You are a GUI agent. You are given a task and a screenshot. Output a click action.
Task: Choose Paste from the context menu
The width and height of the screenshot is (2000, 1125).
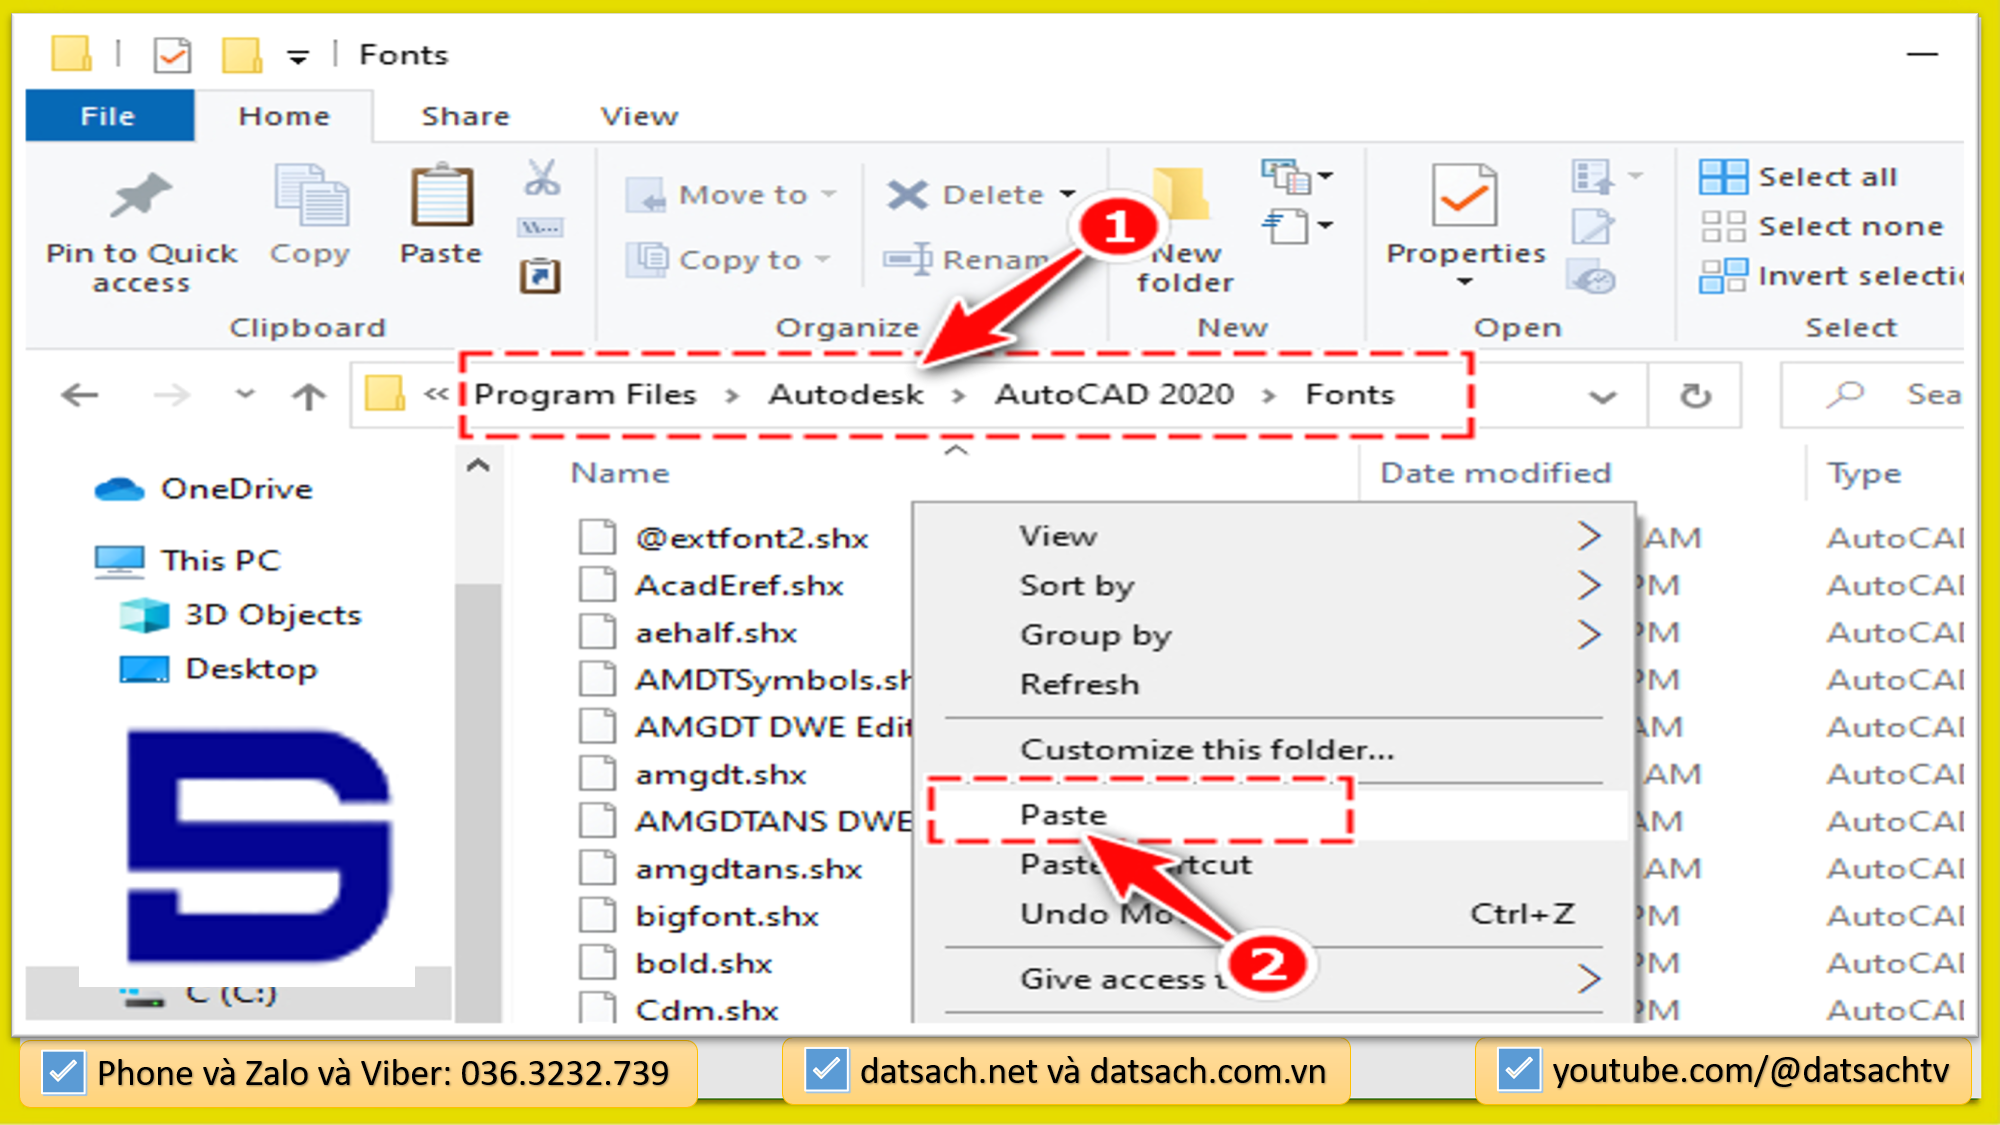[1062, 814]
